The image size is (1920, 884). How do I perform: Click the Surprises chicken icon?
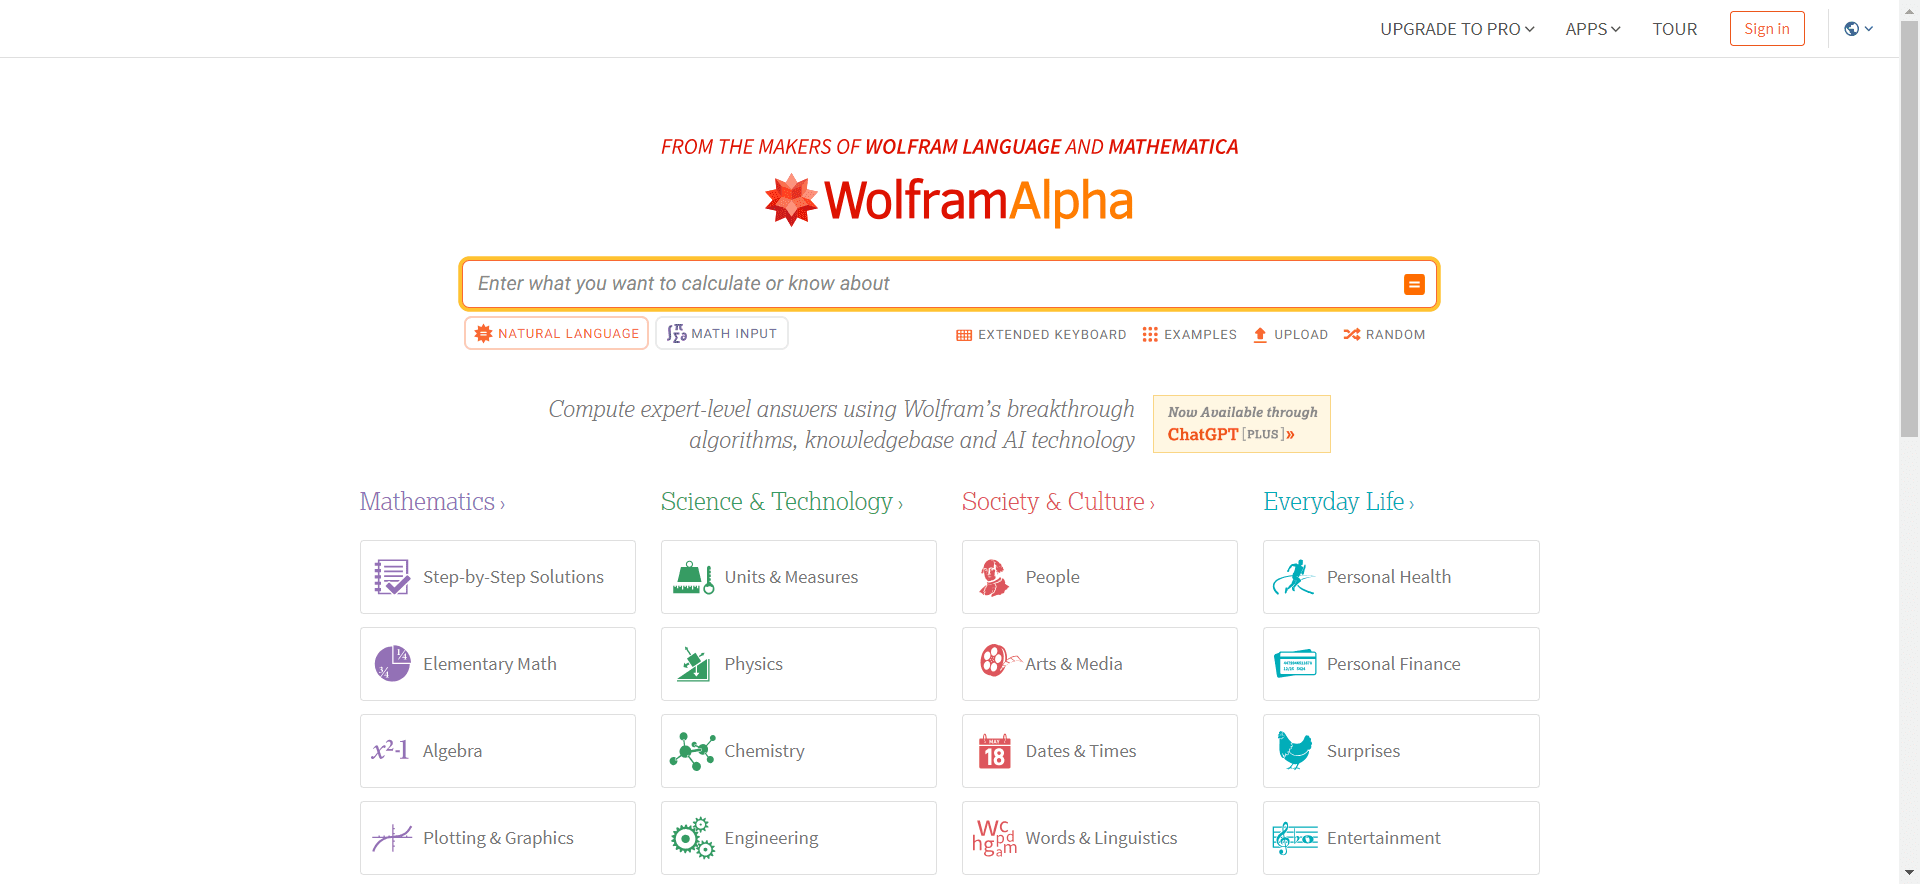[1295, 750]
